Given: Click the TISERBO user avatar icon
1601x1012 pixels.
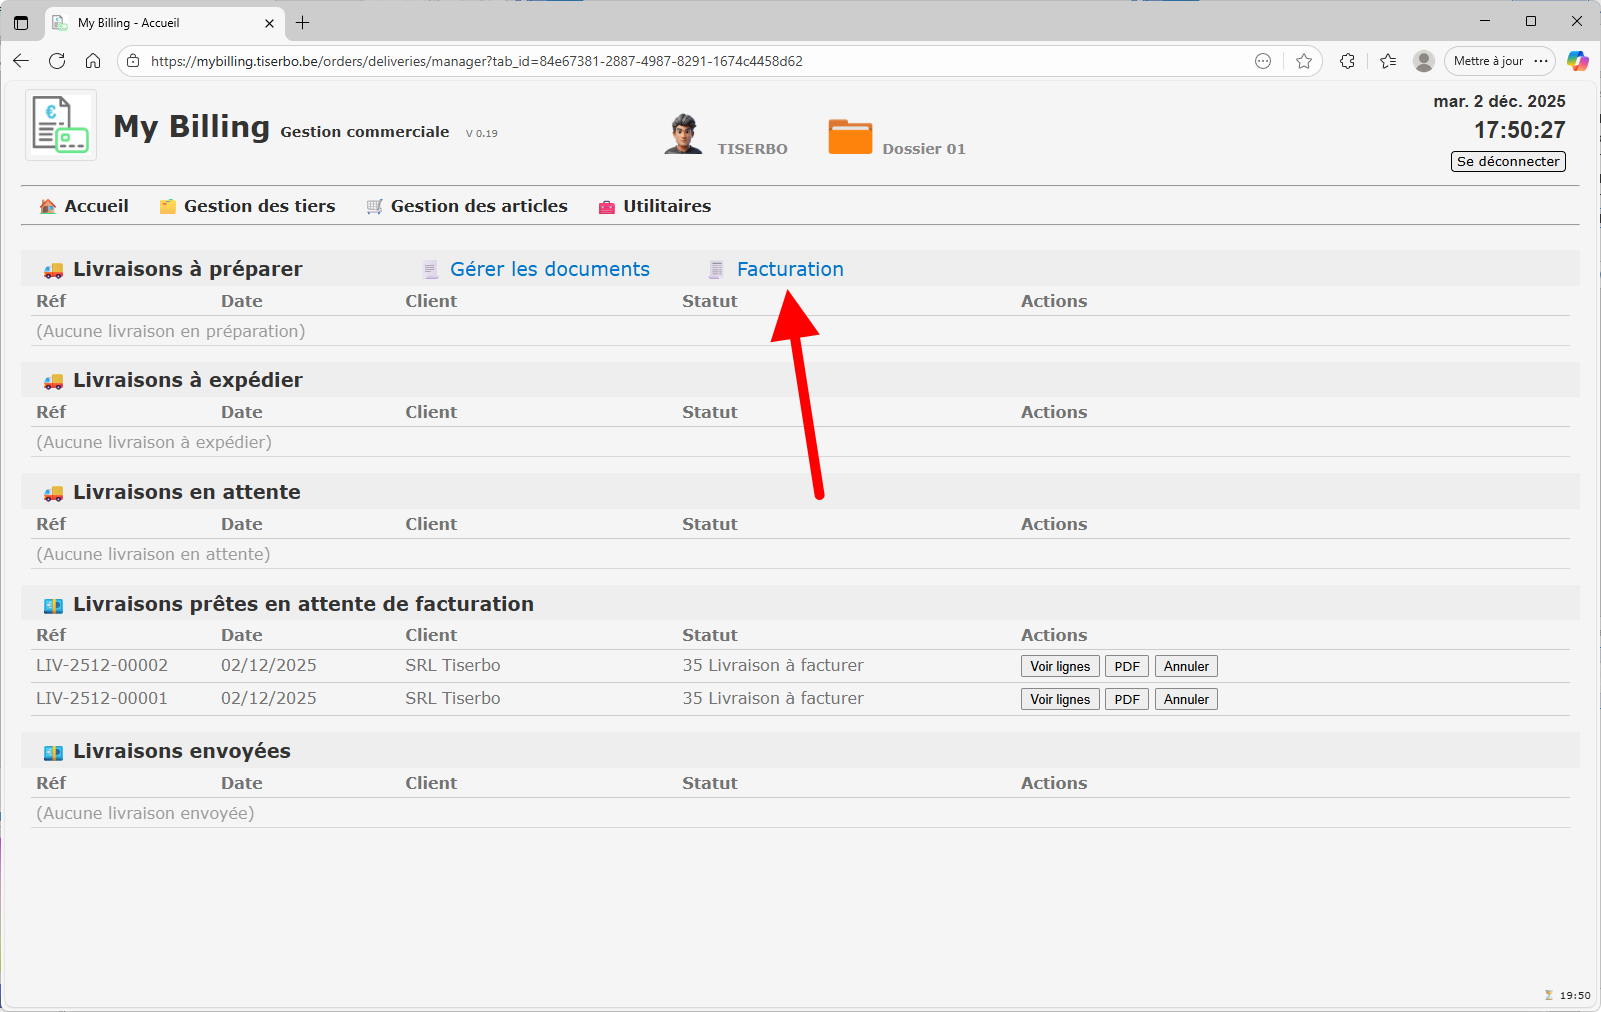Looking at the screenshot, I should pos(683,134).
